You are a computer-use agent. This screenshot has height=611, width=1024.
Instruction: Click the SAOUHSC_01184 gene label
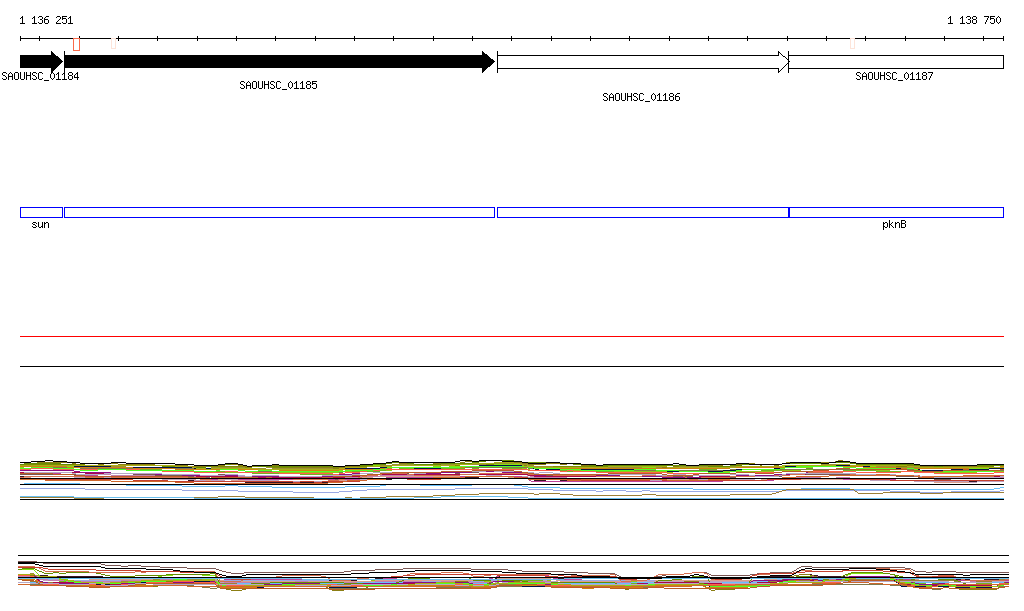coord(40,76)
